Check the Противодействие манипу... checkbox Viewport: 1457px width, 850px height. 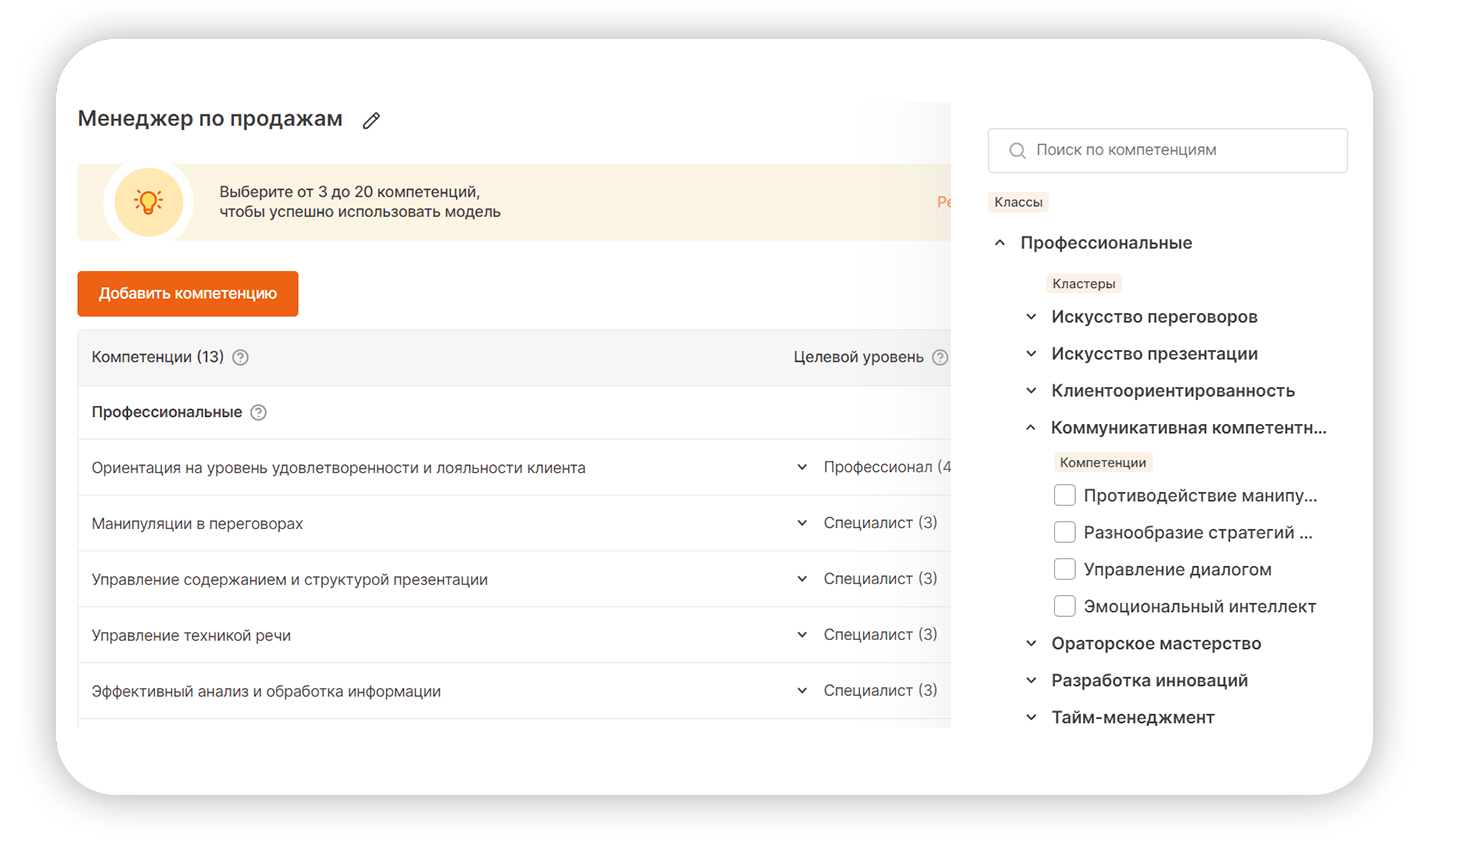(1065, 496)
